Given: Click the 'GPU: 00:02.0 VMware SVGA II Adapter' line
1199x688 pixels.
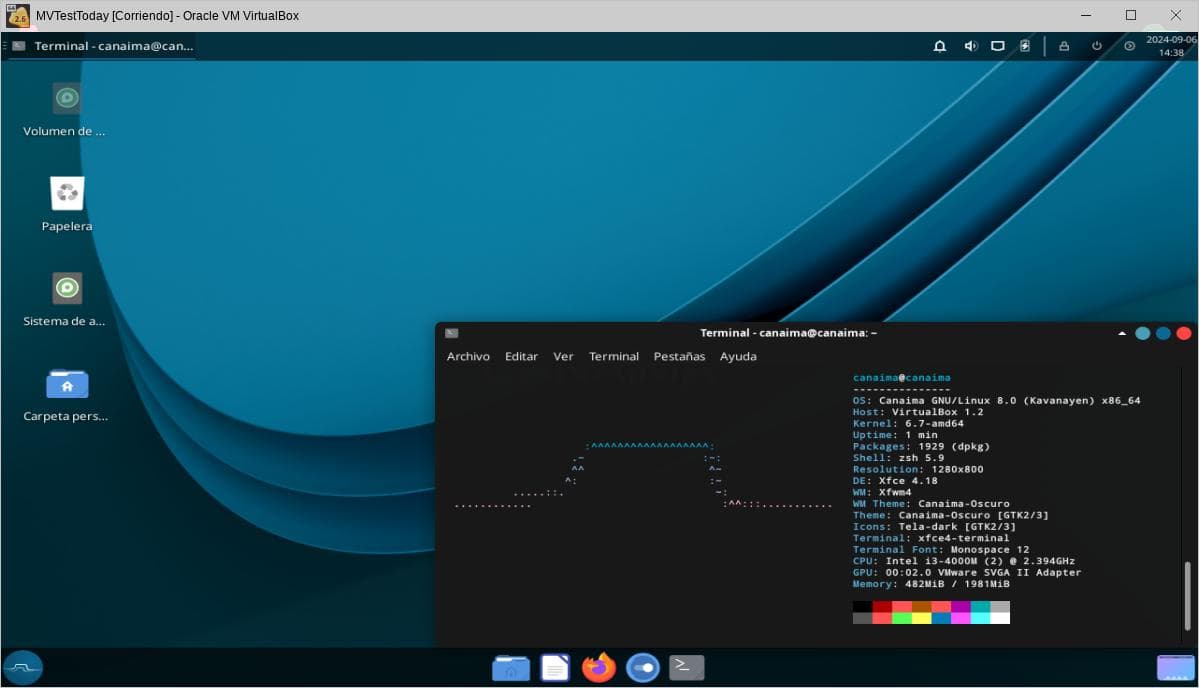Looking at the screenshot, I should click(x=967, y=573).
